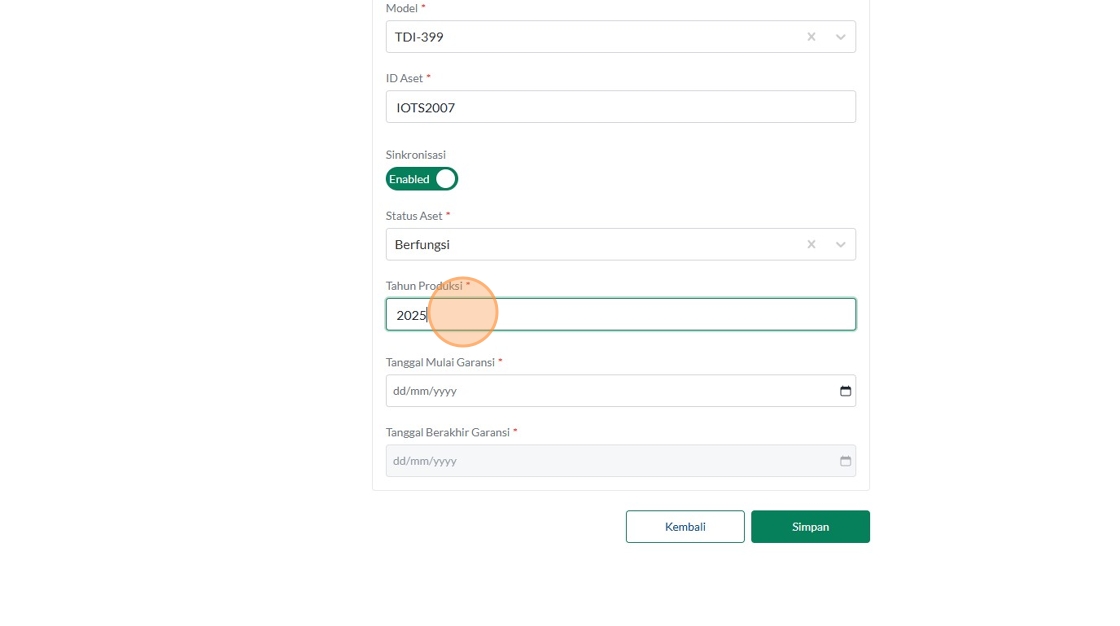Click the Sinkronisasi label text
1120x626 pixels.
click(x=416, y=155)
